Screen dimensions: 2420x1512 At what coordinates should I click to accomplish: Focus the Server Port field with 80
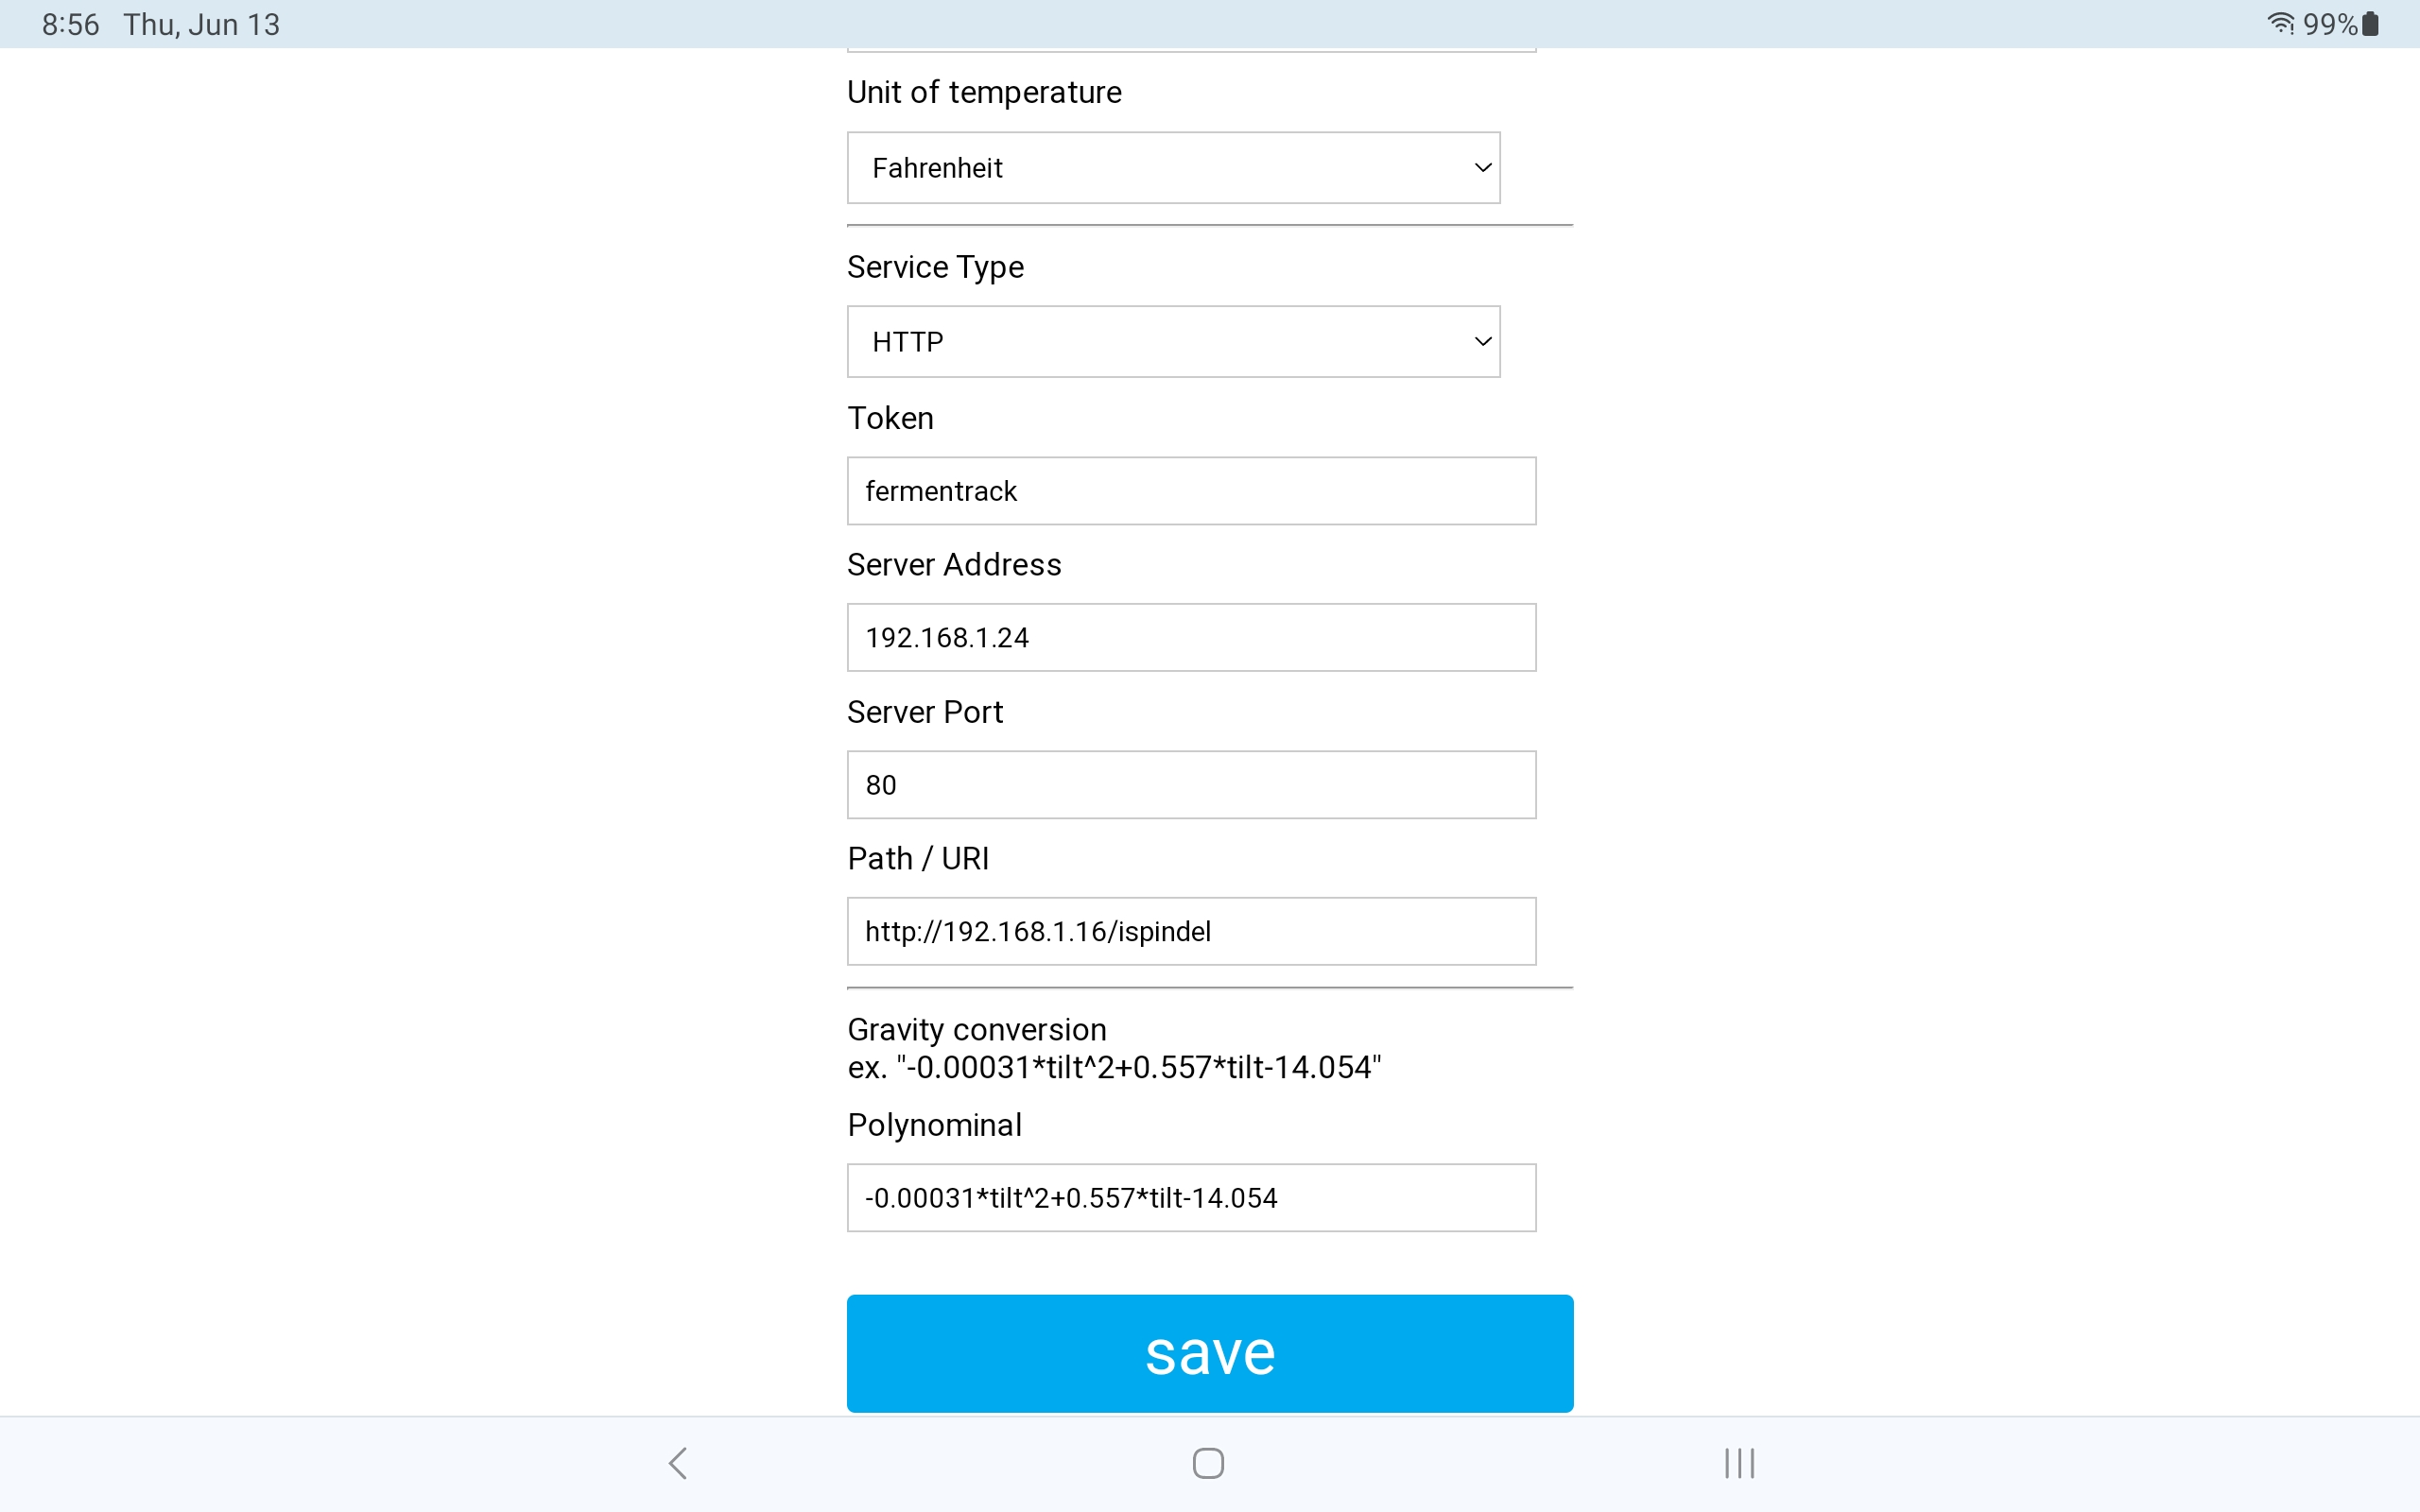(1191, 785)
